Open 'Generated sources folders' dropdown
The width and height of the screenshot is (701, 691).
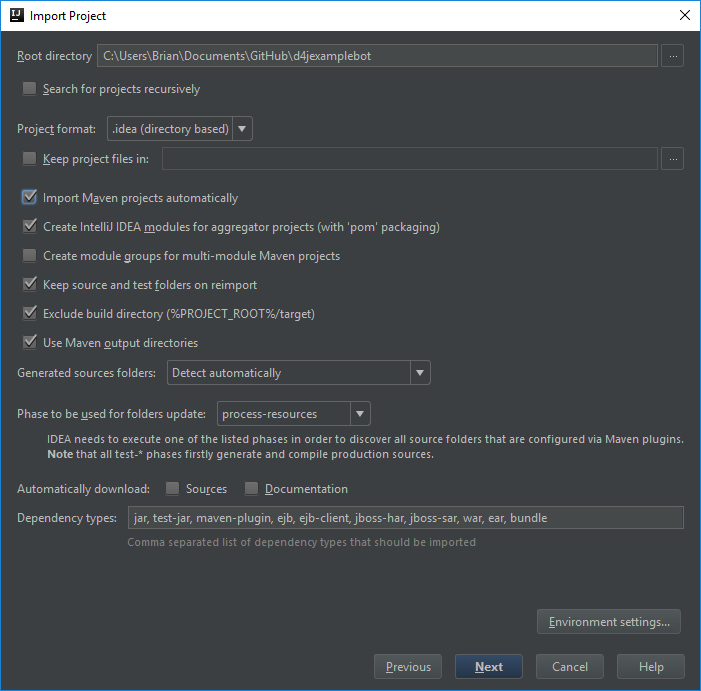(299, 373)
